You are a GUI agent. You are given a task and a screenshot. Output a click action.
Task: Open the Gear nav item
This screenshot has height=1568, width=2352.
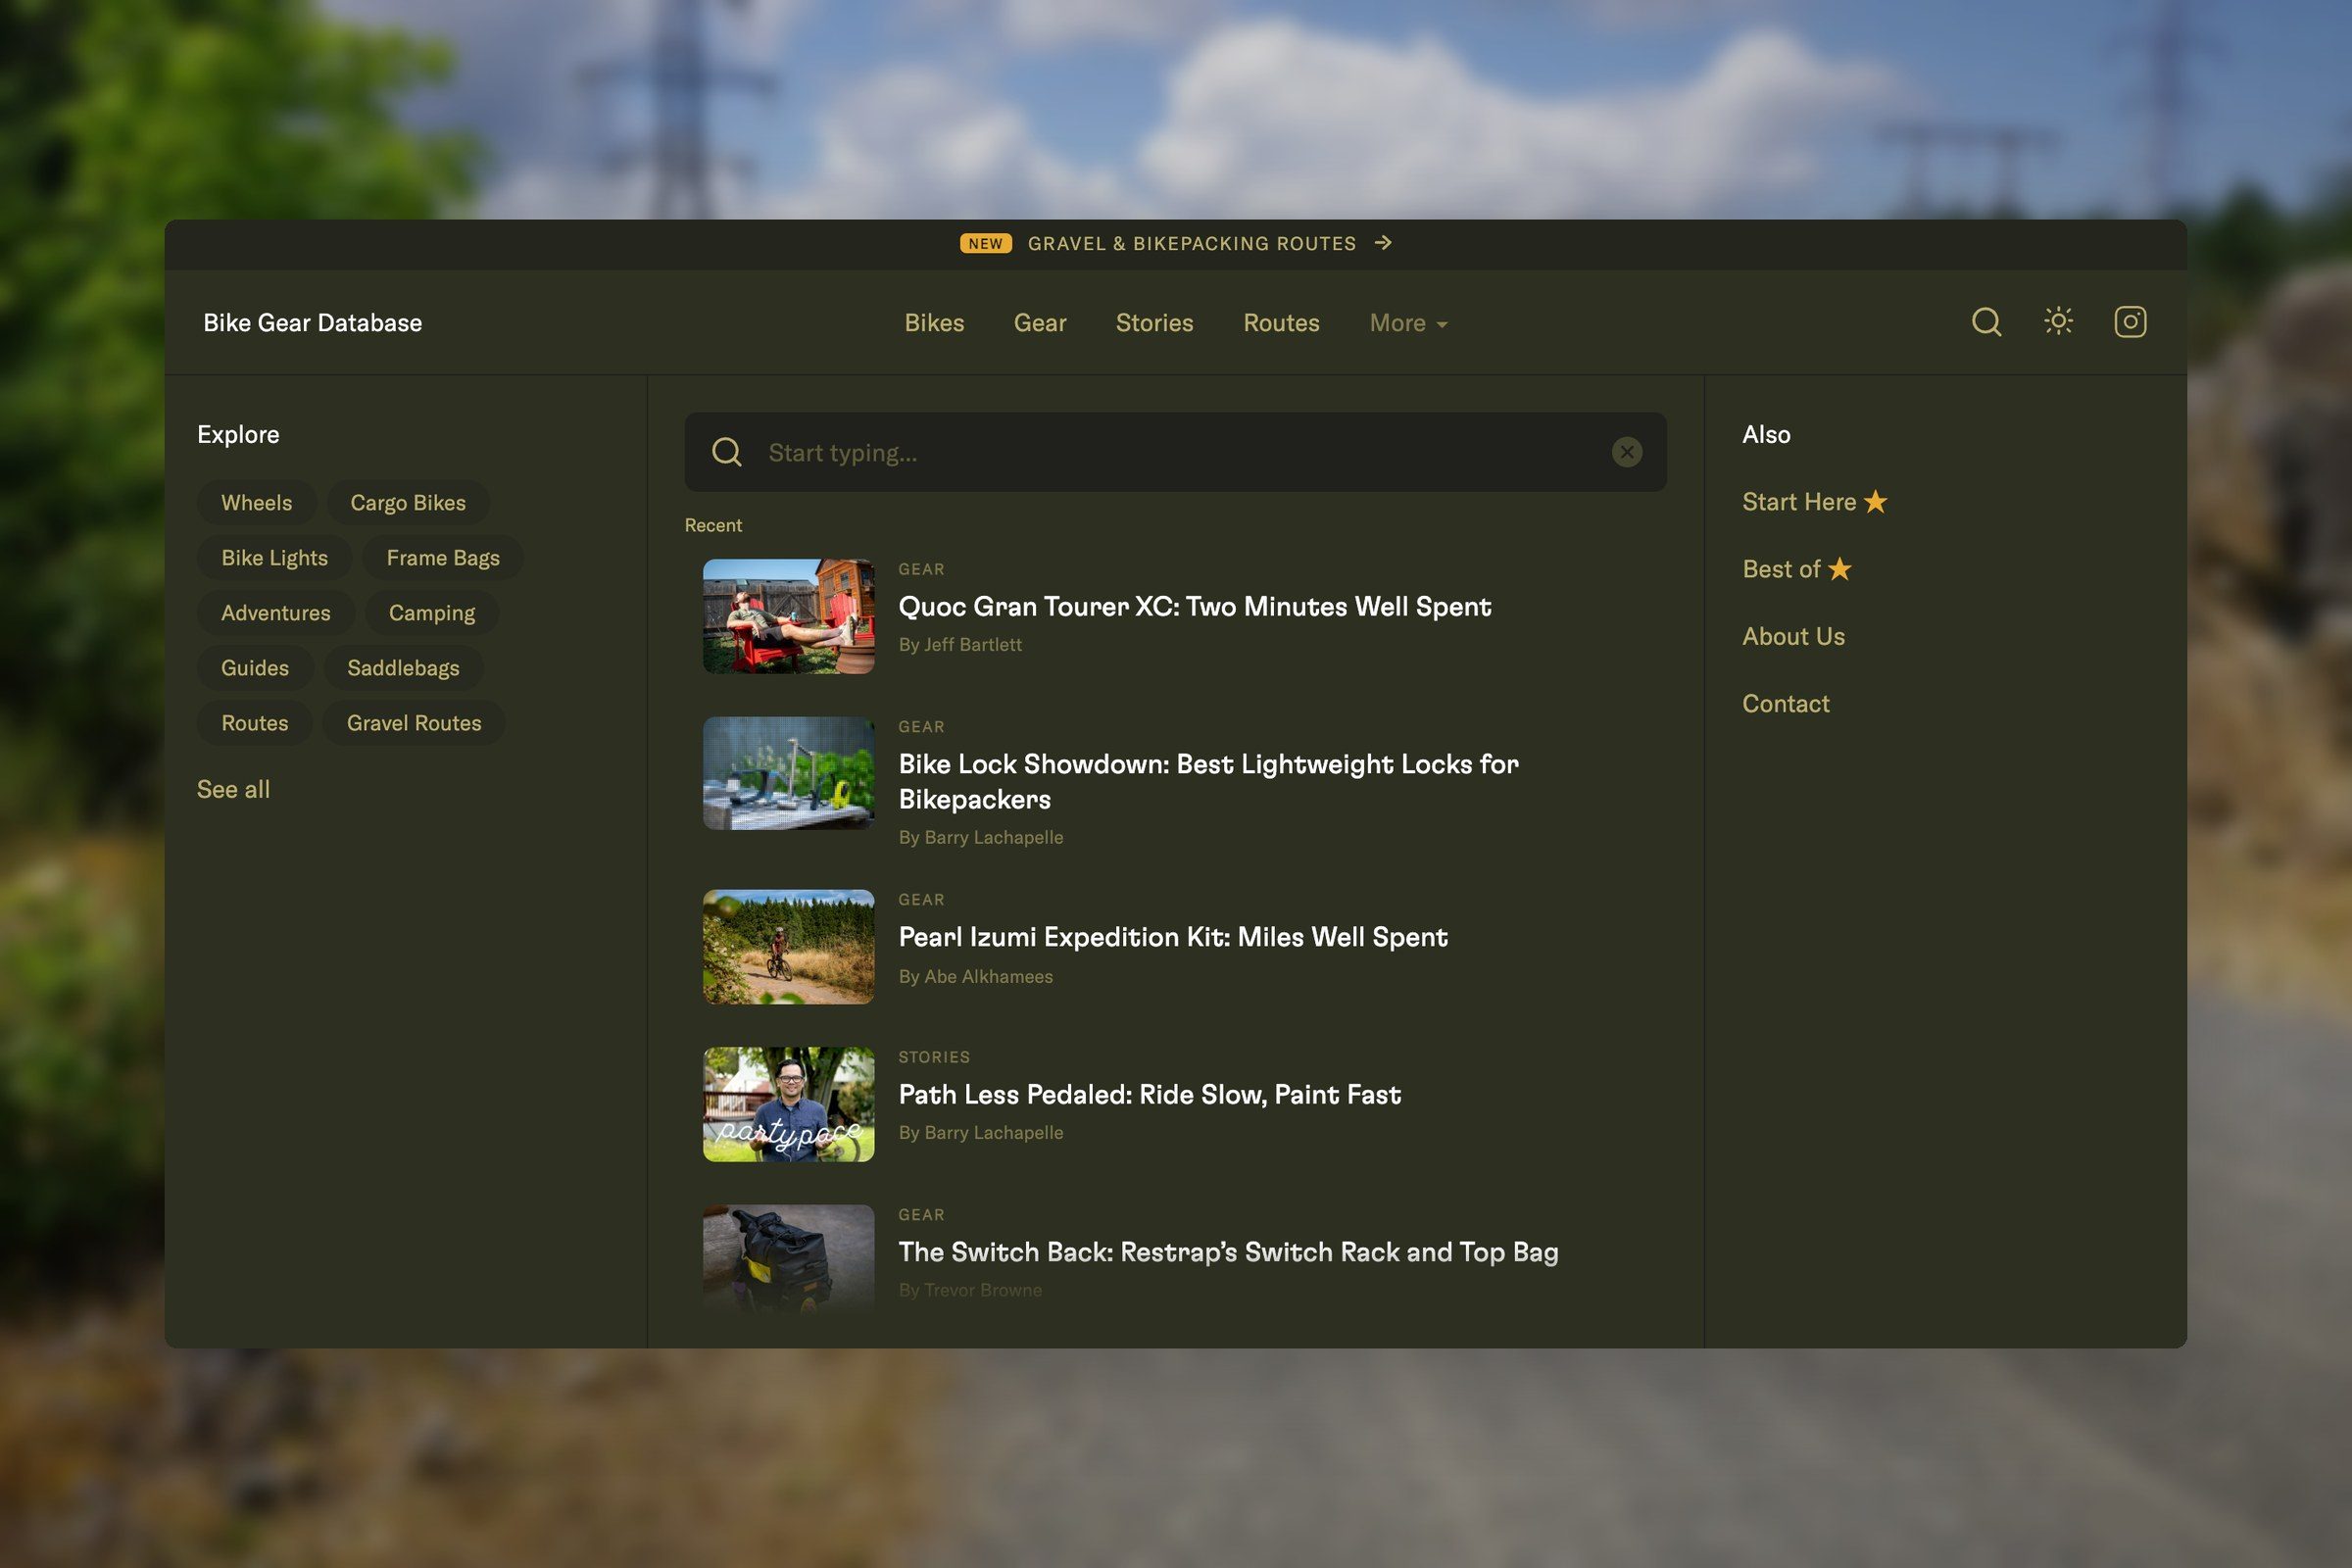pyautogui.click(x=1040, y=323)
